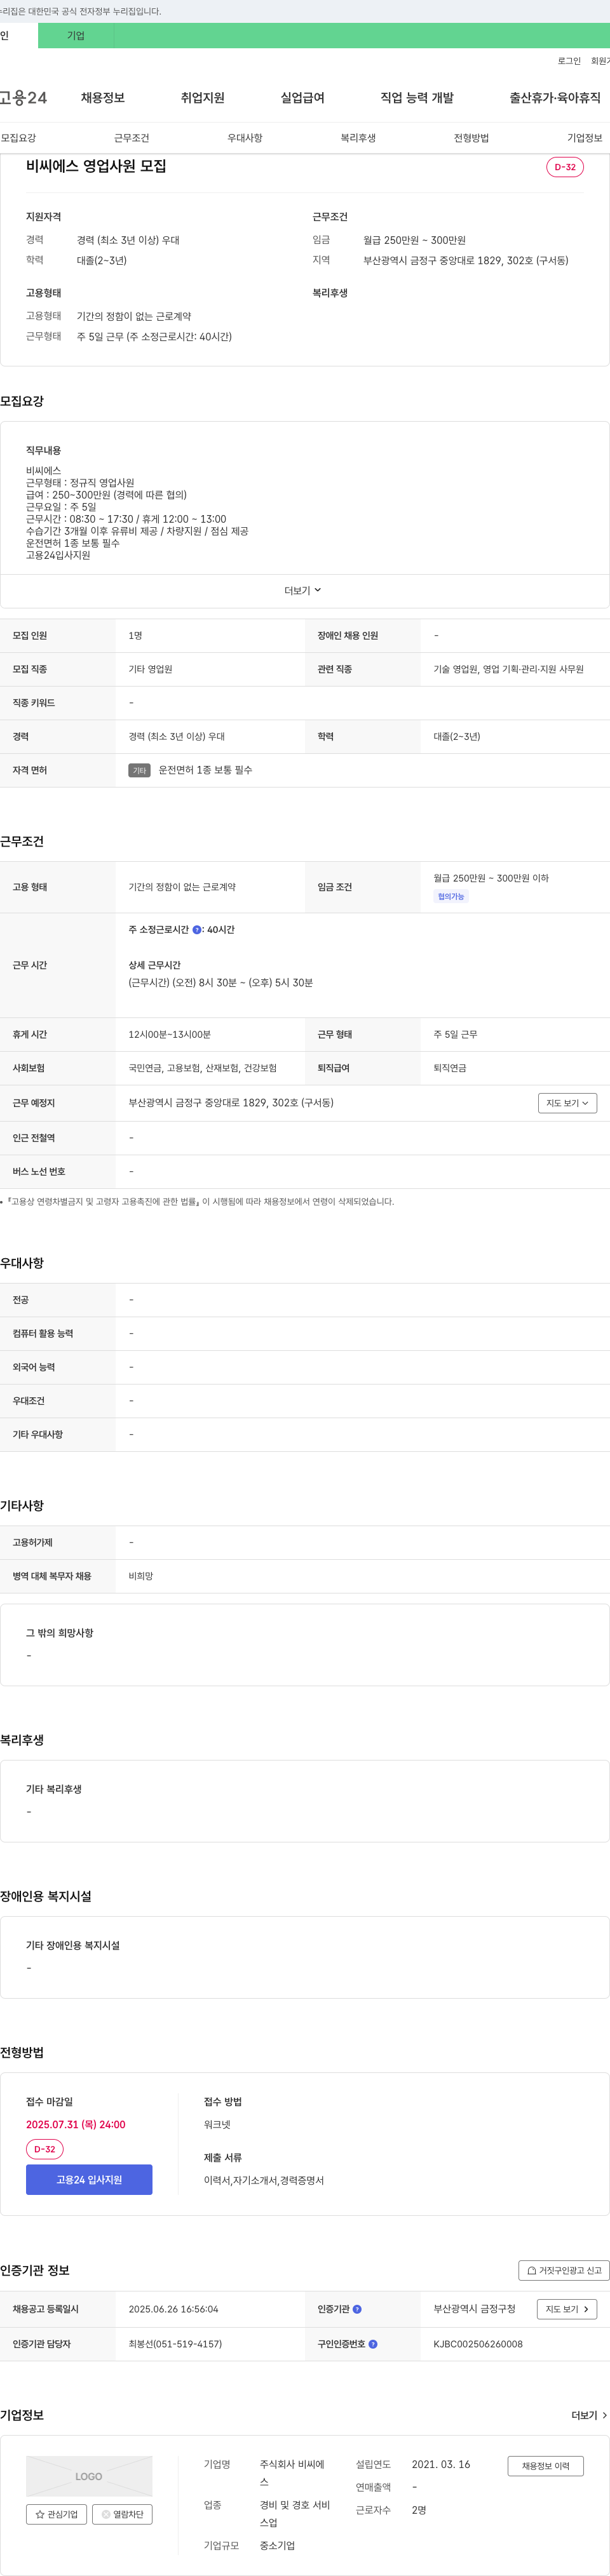Open 지도 보기 dropdown for 근무 예정지

click(x=567, y=1103)
